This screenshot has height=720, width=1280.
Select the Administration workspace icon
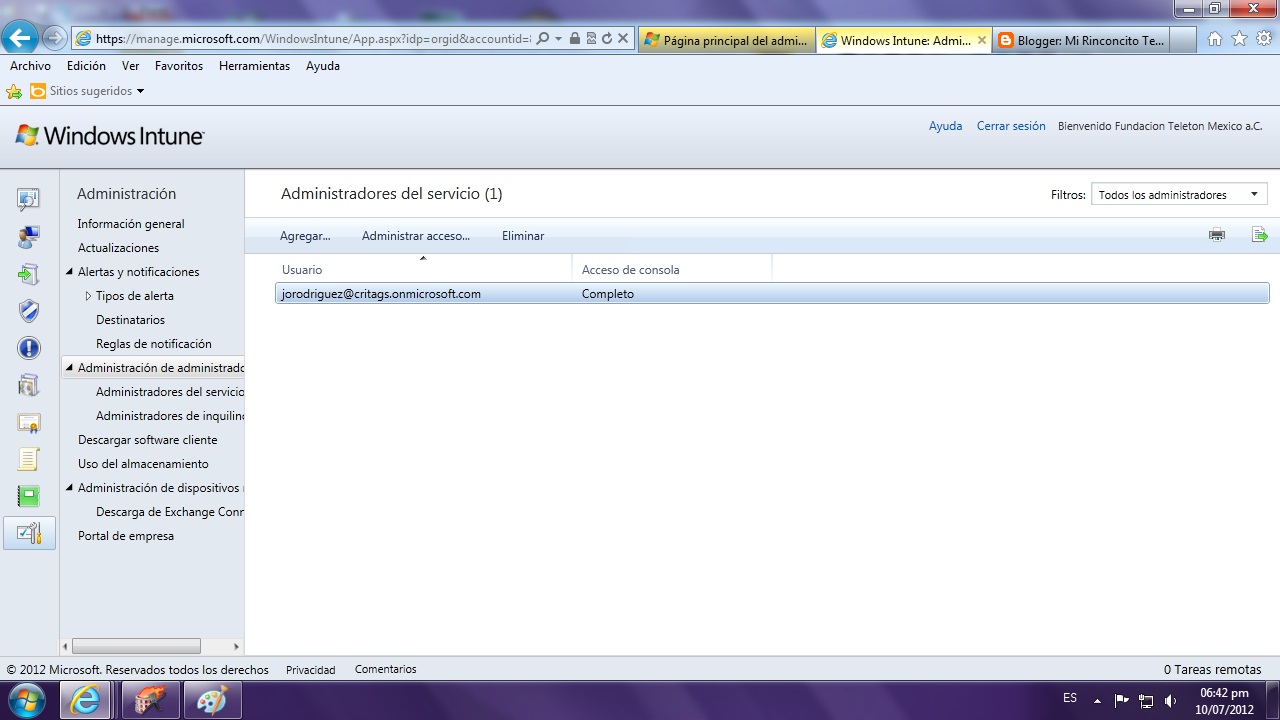(29, 533)
